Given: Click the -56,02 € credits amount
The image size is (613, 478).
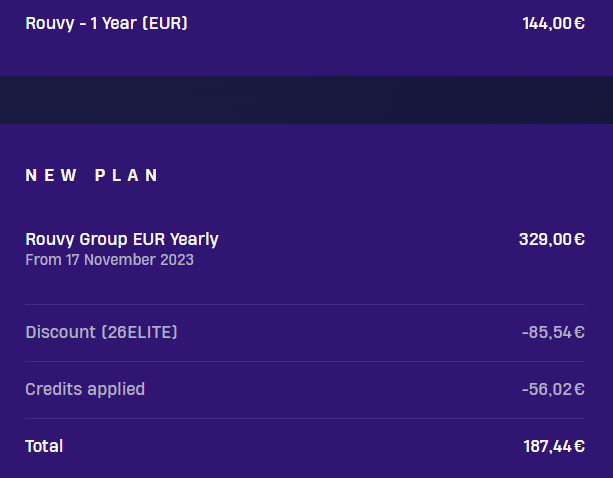Looking at the screenshot, I should 553,389.
